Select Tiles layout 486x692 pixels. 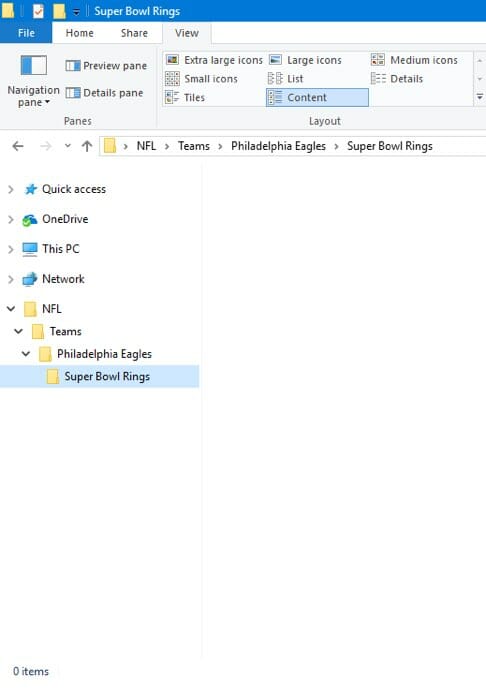coord(185,97)
